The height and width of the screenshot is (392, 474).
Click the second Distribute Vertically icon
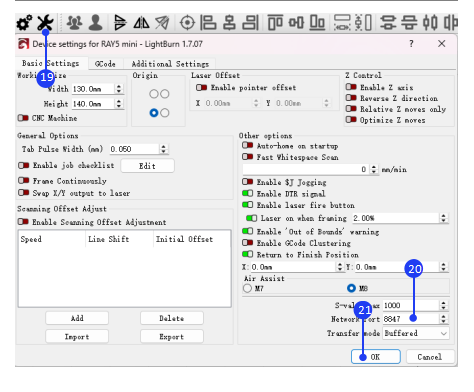409,23
